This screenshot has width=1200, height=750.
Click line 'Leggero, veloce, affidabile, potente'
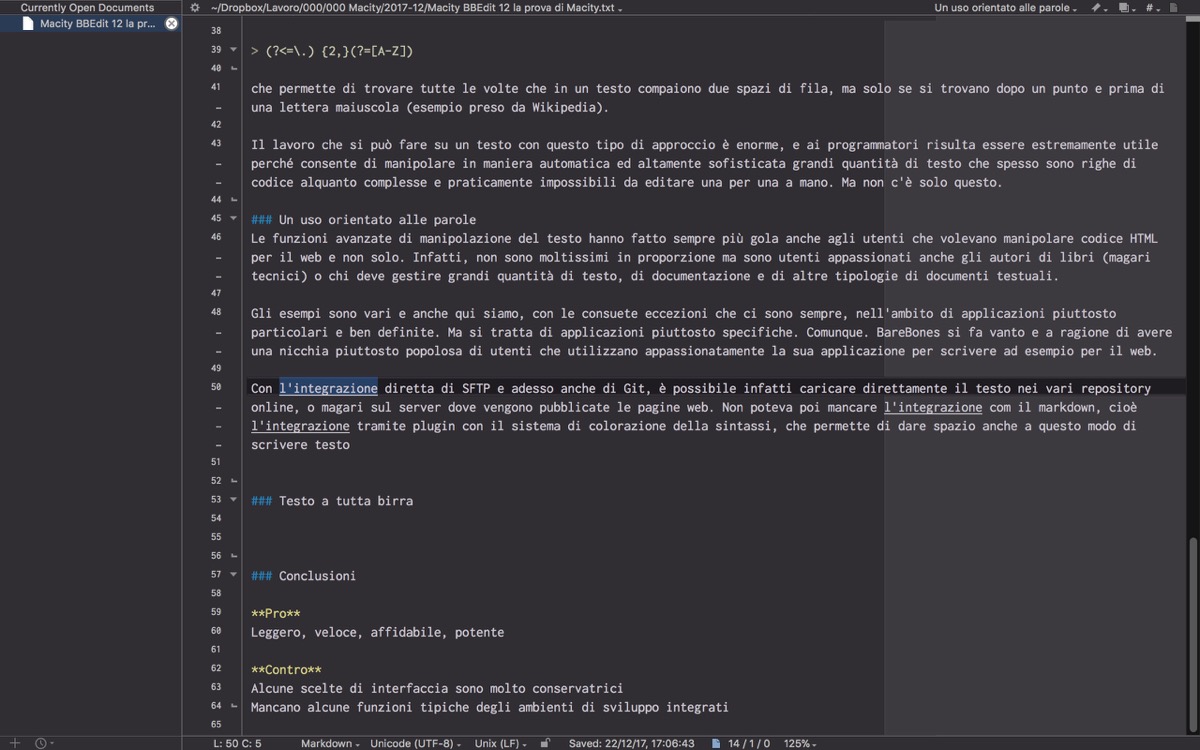pos(377,632)
